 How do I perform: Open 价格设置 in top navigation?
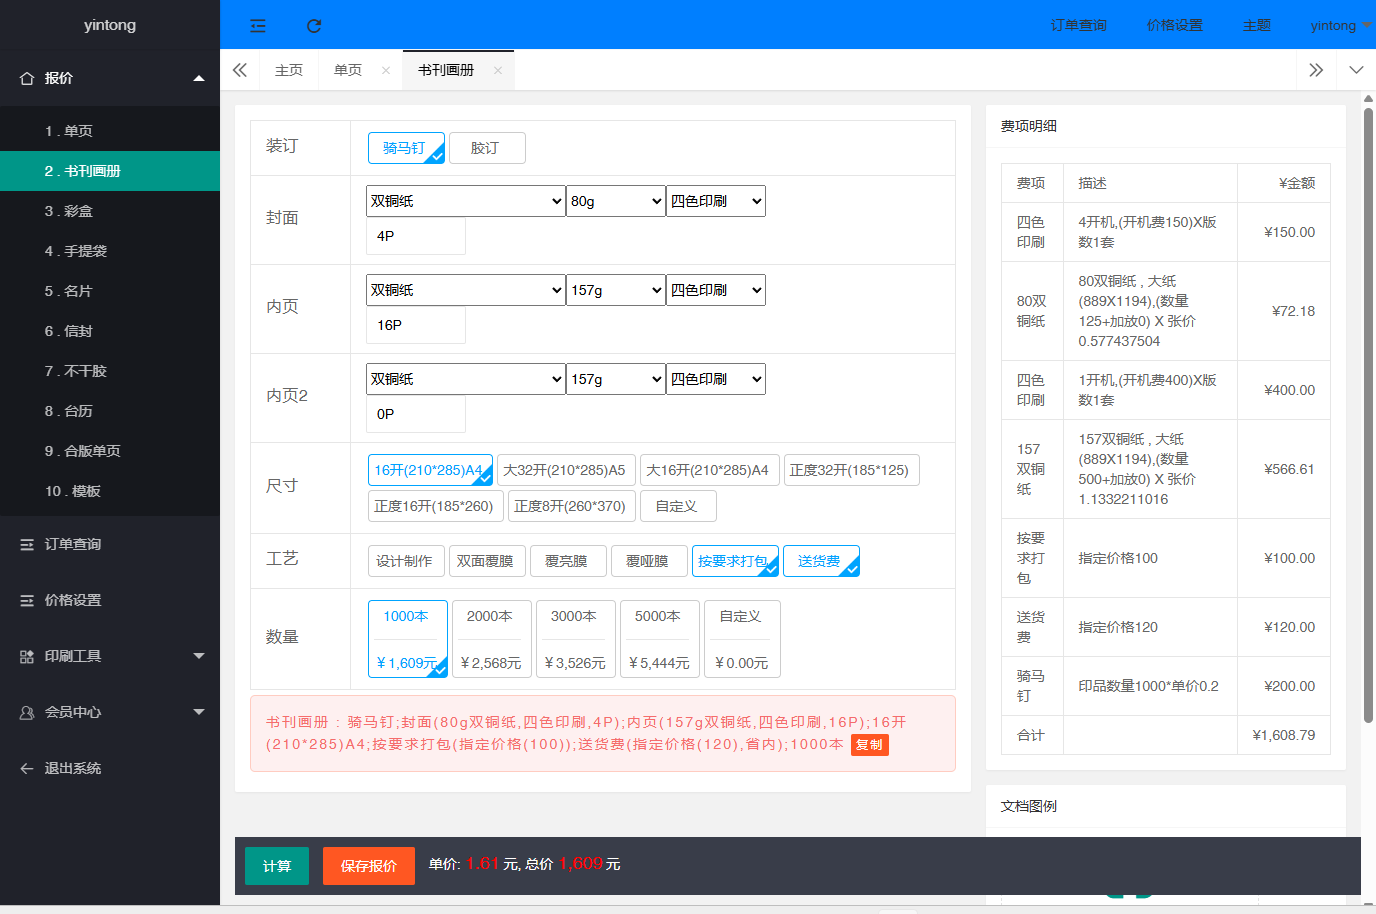tap(1175, 26)
